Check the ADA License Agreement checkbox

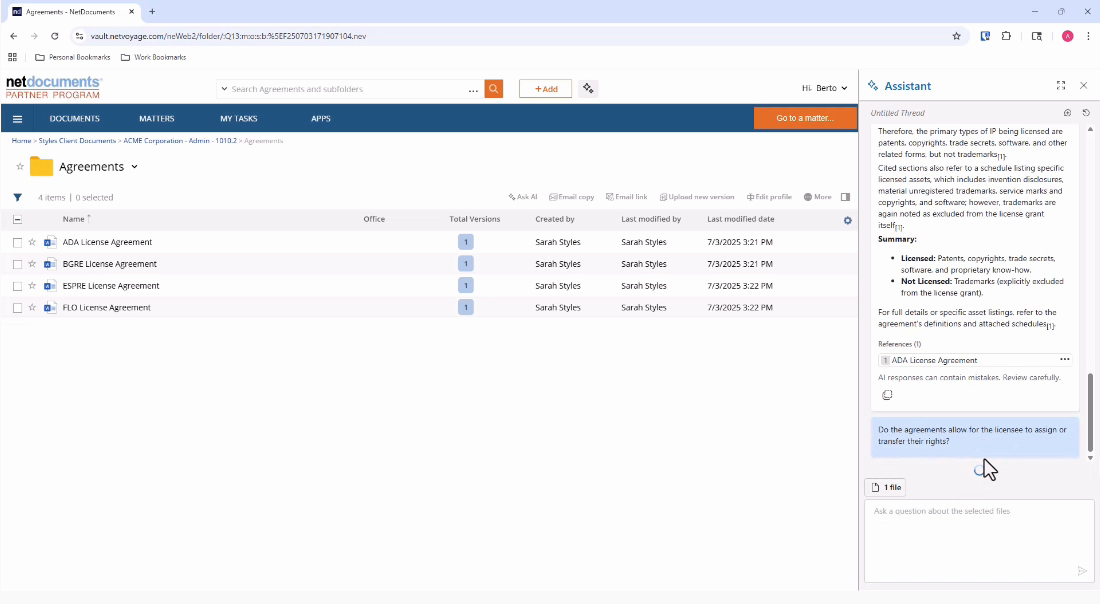click(18, 242)
